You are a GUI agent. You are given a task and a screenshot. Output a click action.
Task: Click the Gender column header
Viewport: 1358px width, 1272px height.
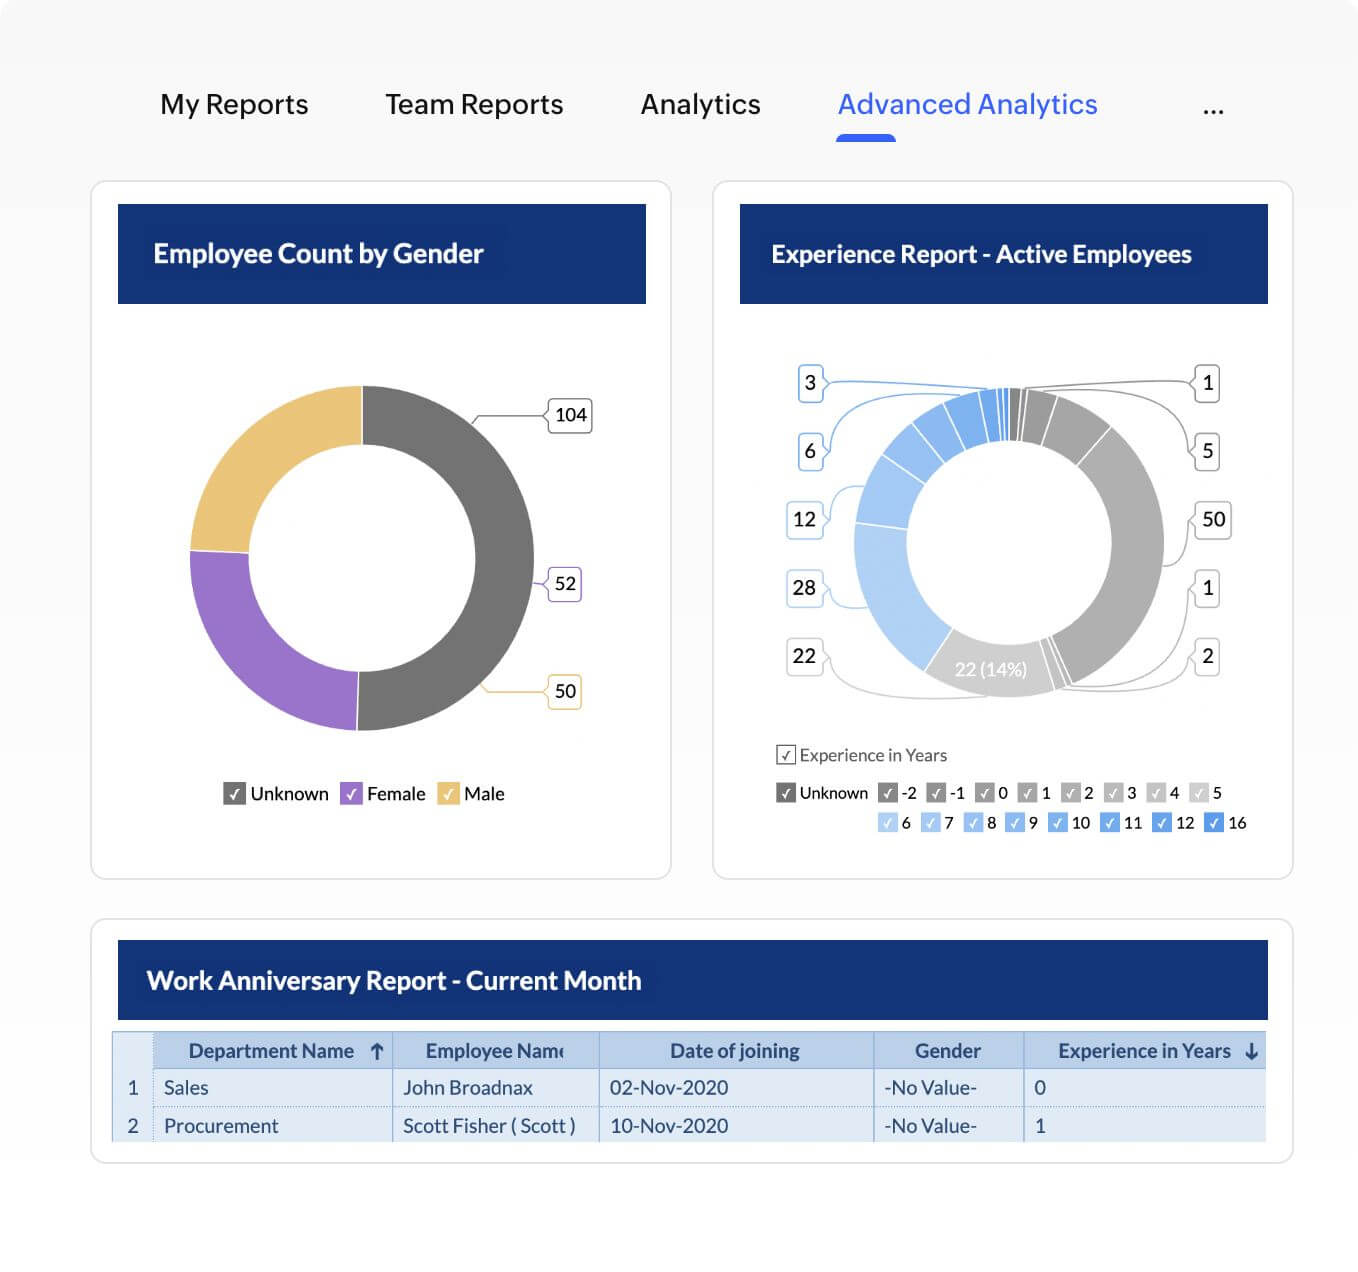(x=948, y=1051)
